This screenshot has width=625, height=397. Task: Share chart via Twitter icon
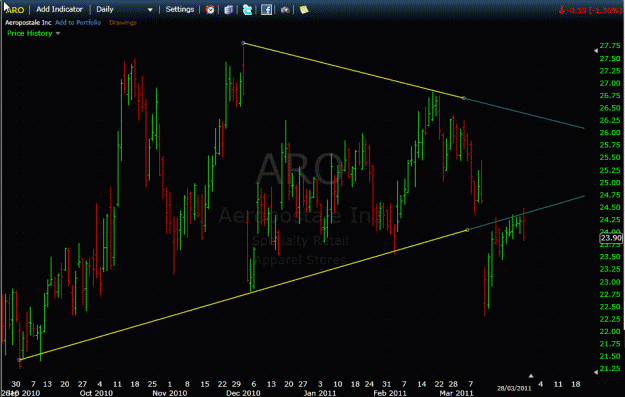tap(247, 10)
